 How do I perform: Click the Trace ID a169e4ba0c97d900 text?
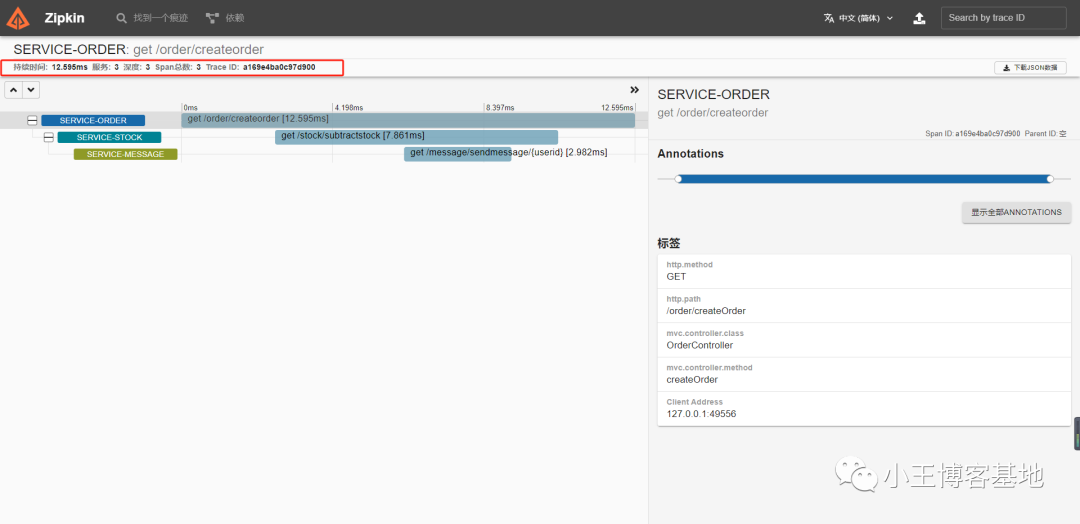tap(260, 67)
